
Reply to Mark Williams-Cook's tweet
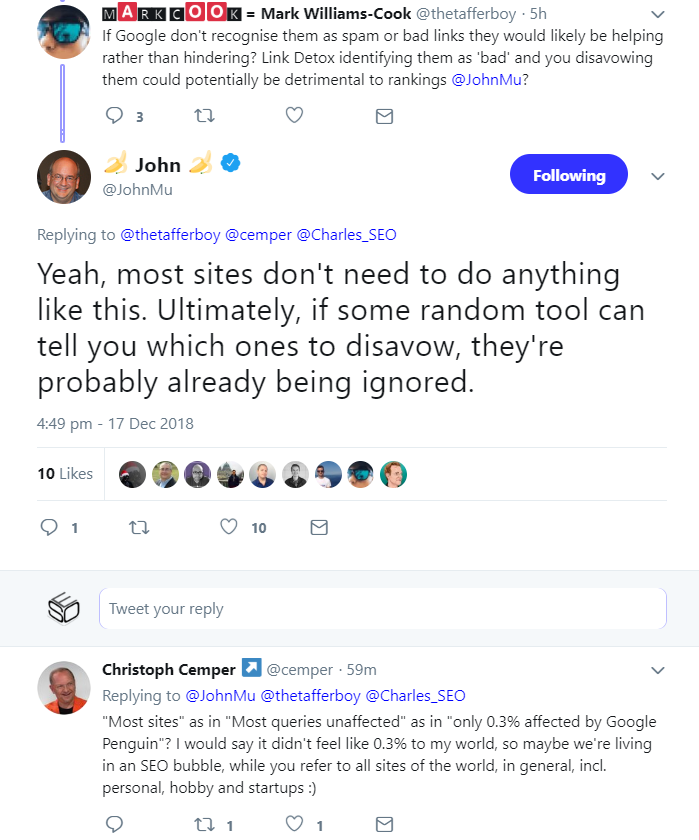pos(115,116)
